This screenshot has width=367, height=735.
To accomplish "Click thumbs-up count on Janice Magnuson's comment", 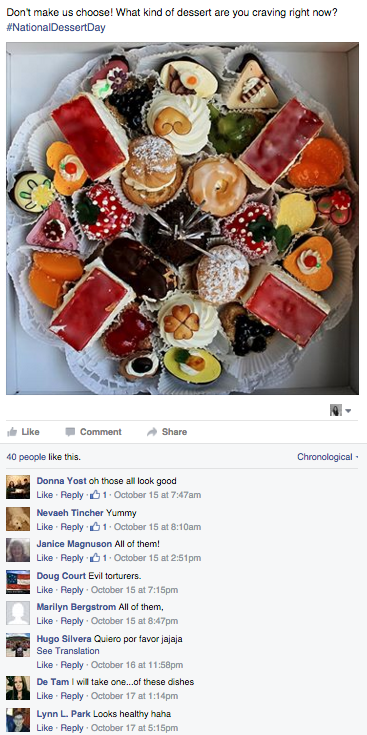I will (95, 557).
